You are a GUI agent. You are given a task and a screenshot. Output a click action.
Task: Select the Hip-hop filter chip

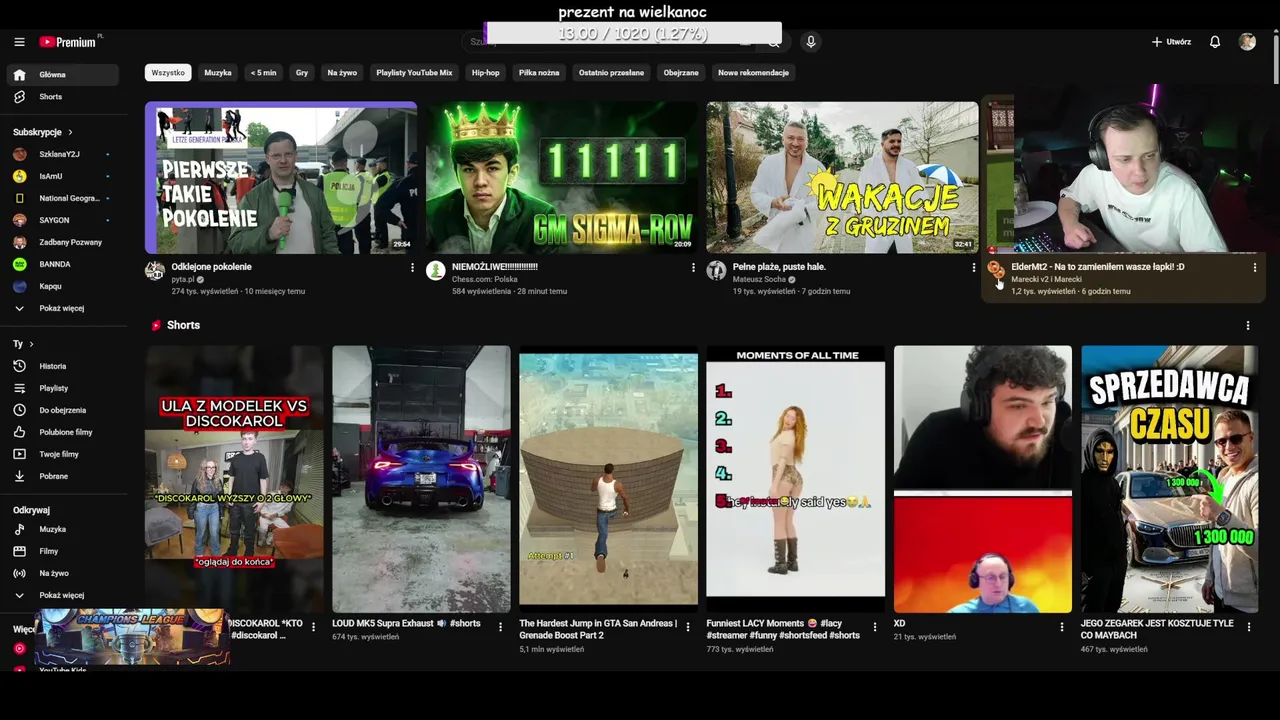point(485,73)
